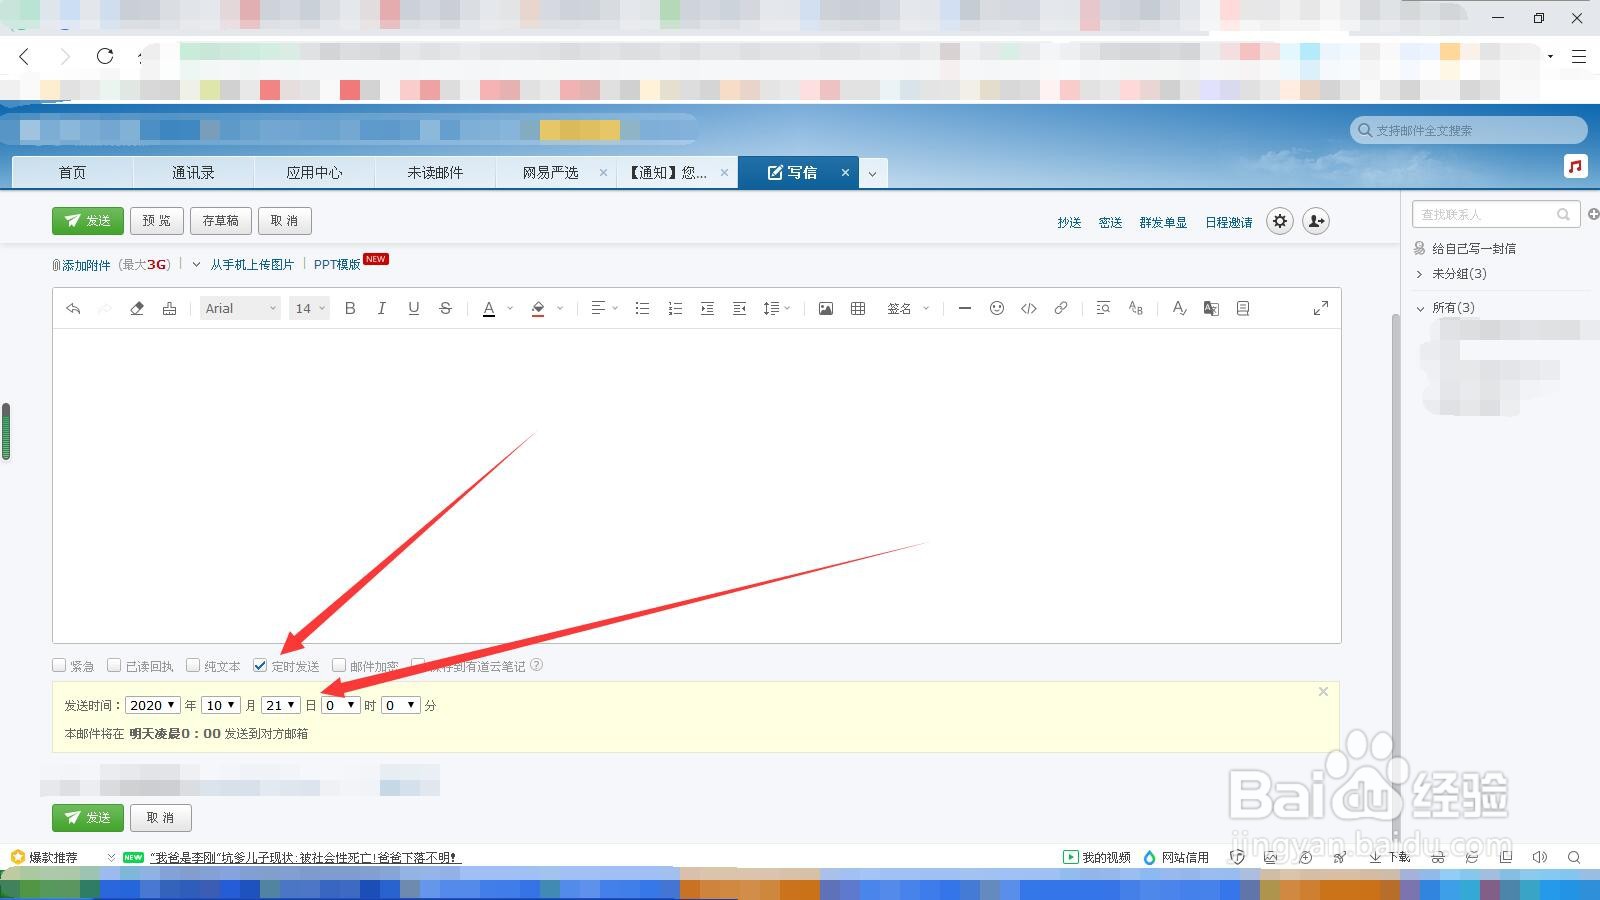
Task: Open the spell check tool
Action: coord(1179,309)
